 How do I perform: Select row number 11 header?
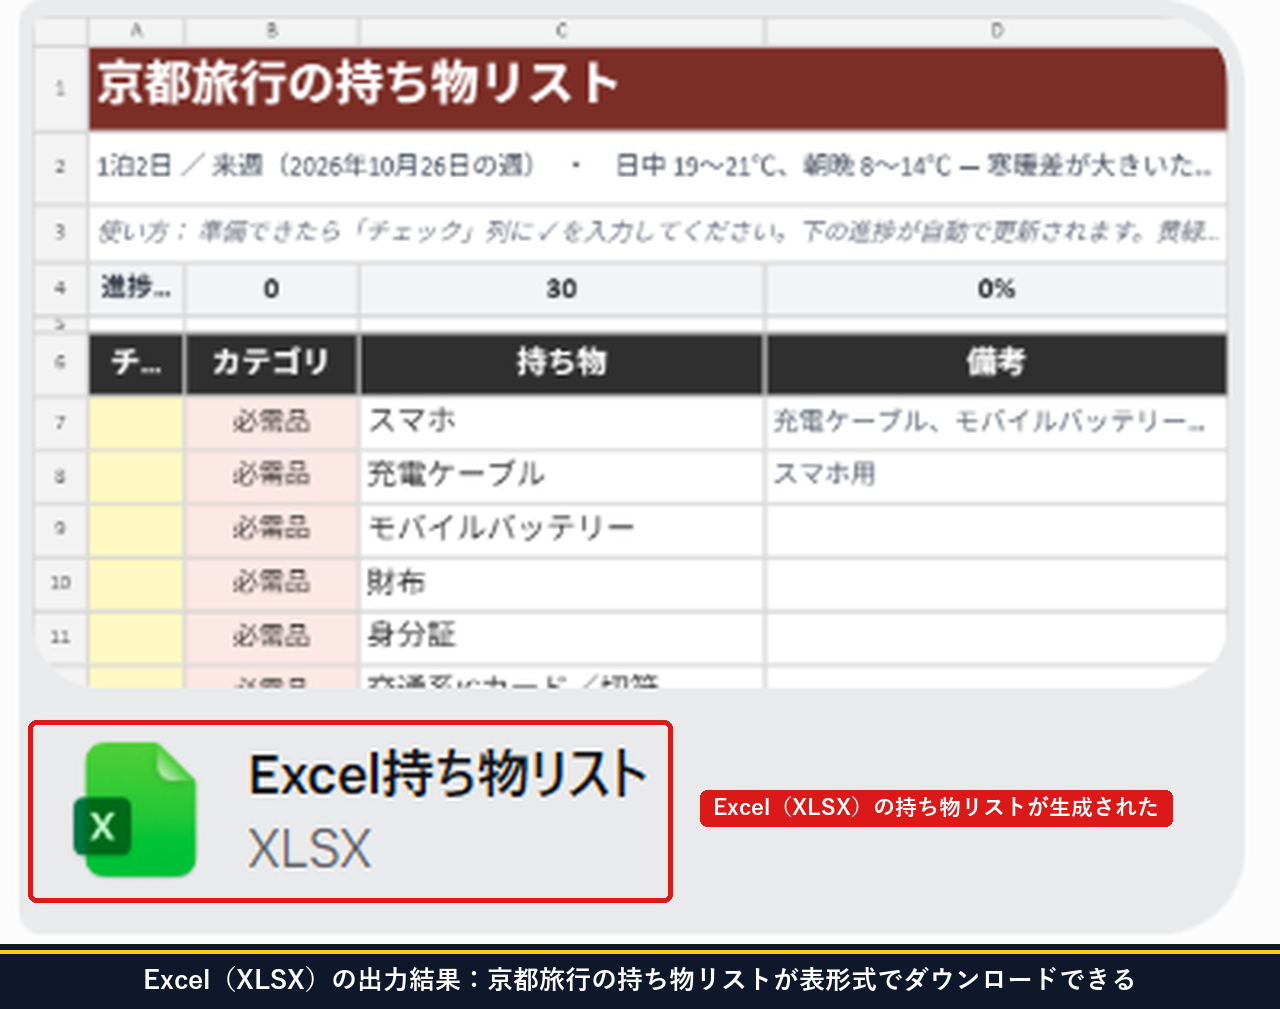click(x=60, y=636)
